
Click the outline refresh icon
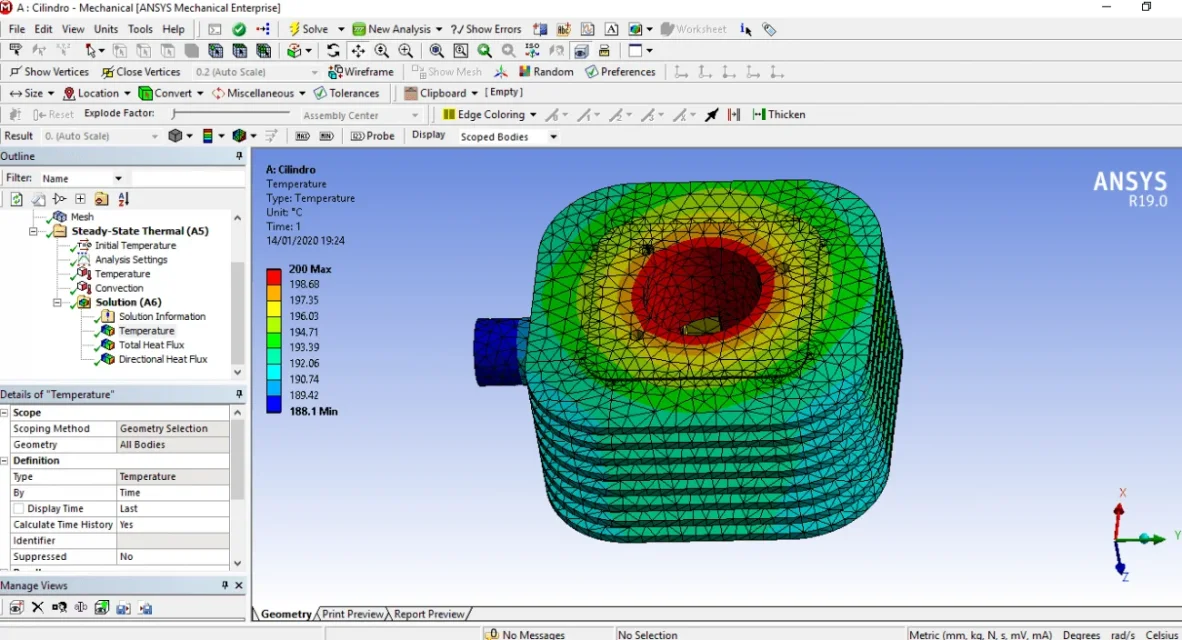(16, 199)
